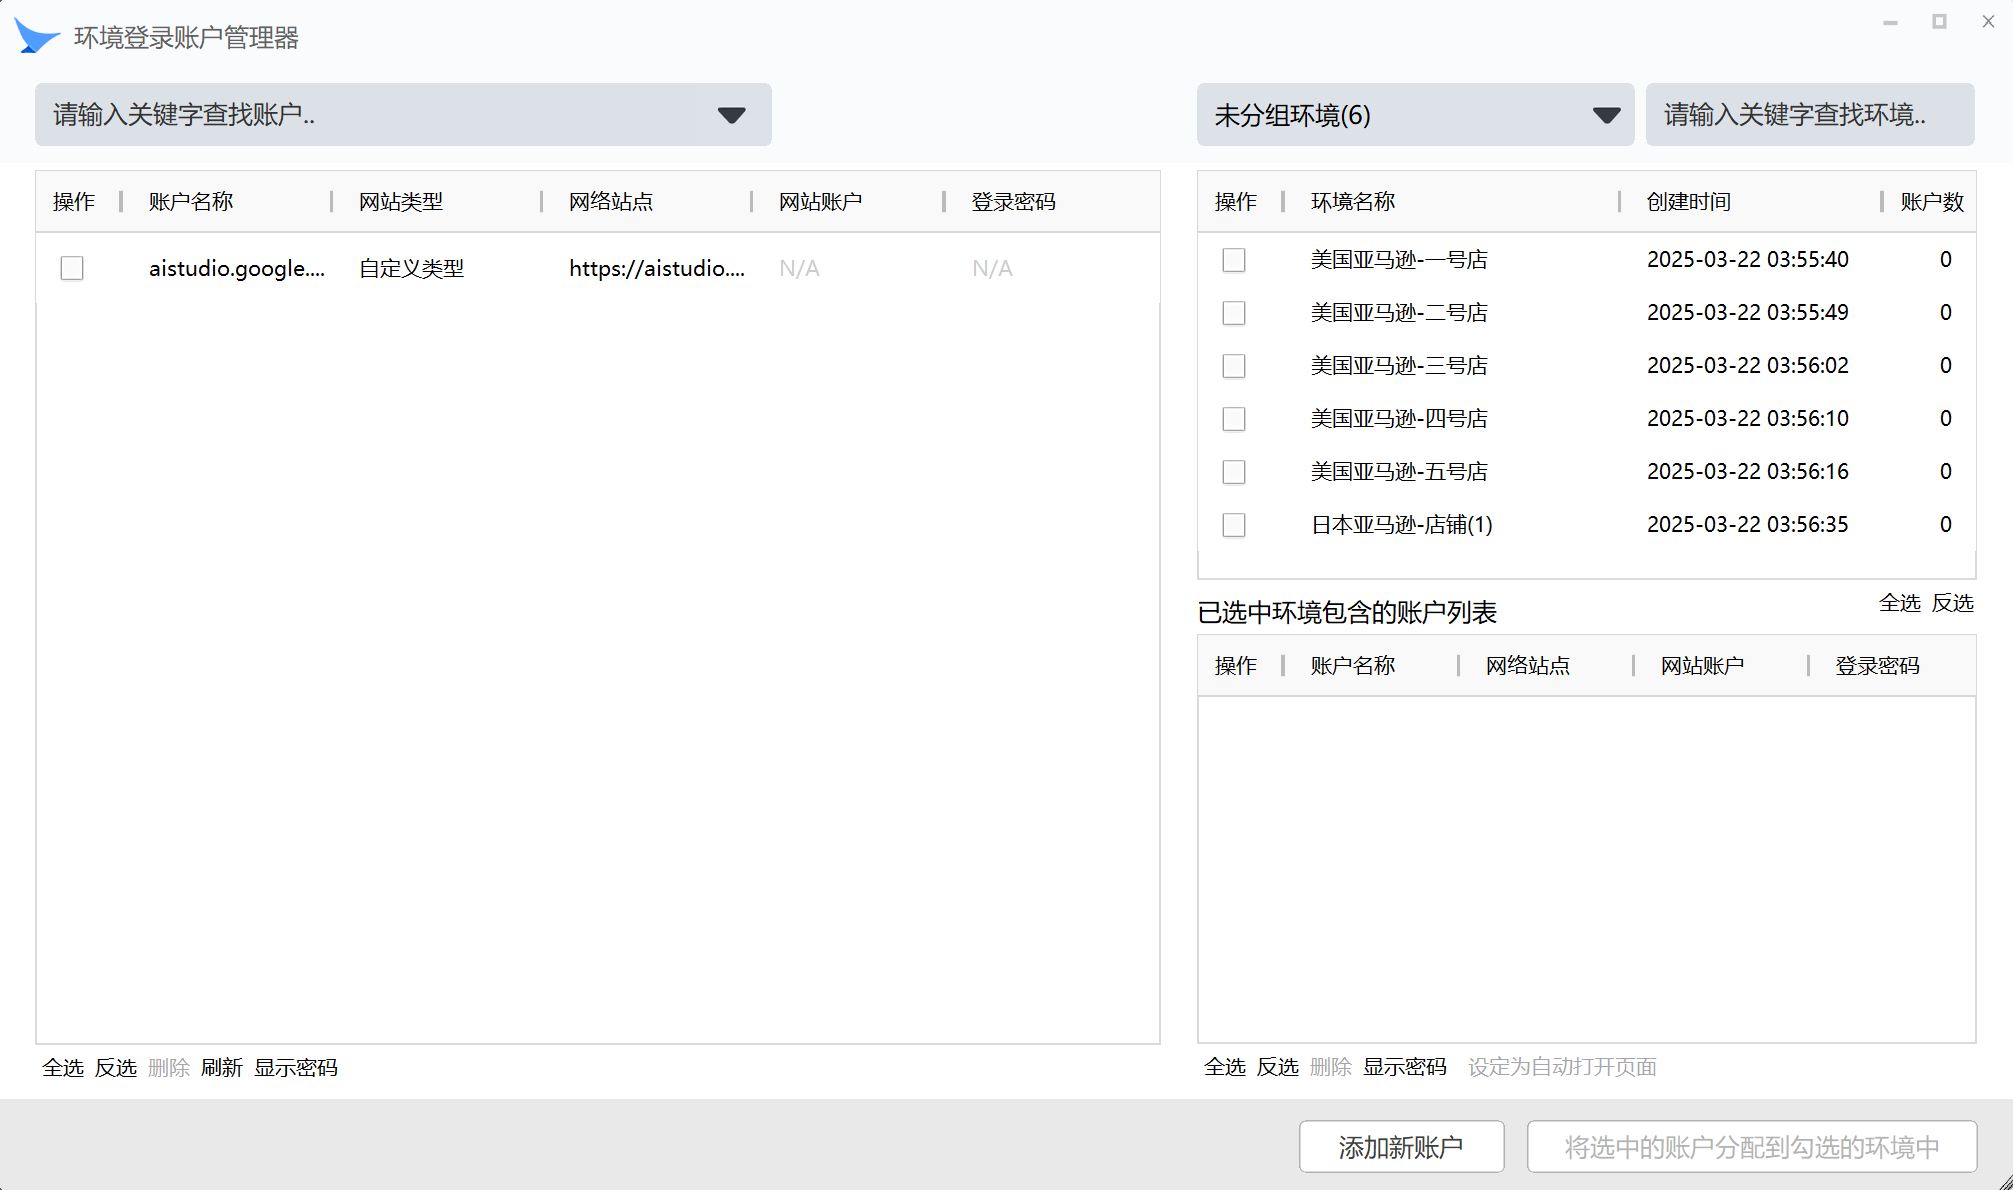Focus the environment keyword search field
The width and height of the screenshot is (2013, 1190).
[1810, 115]
